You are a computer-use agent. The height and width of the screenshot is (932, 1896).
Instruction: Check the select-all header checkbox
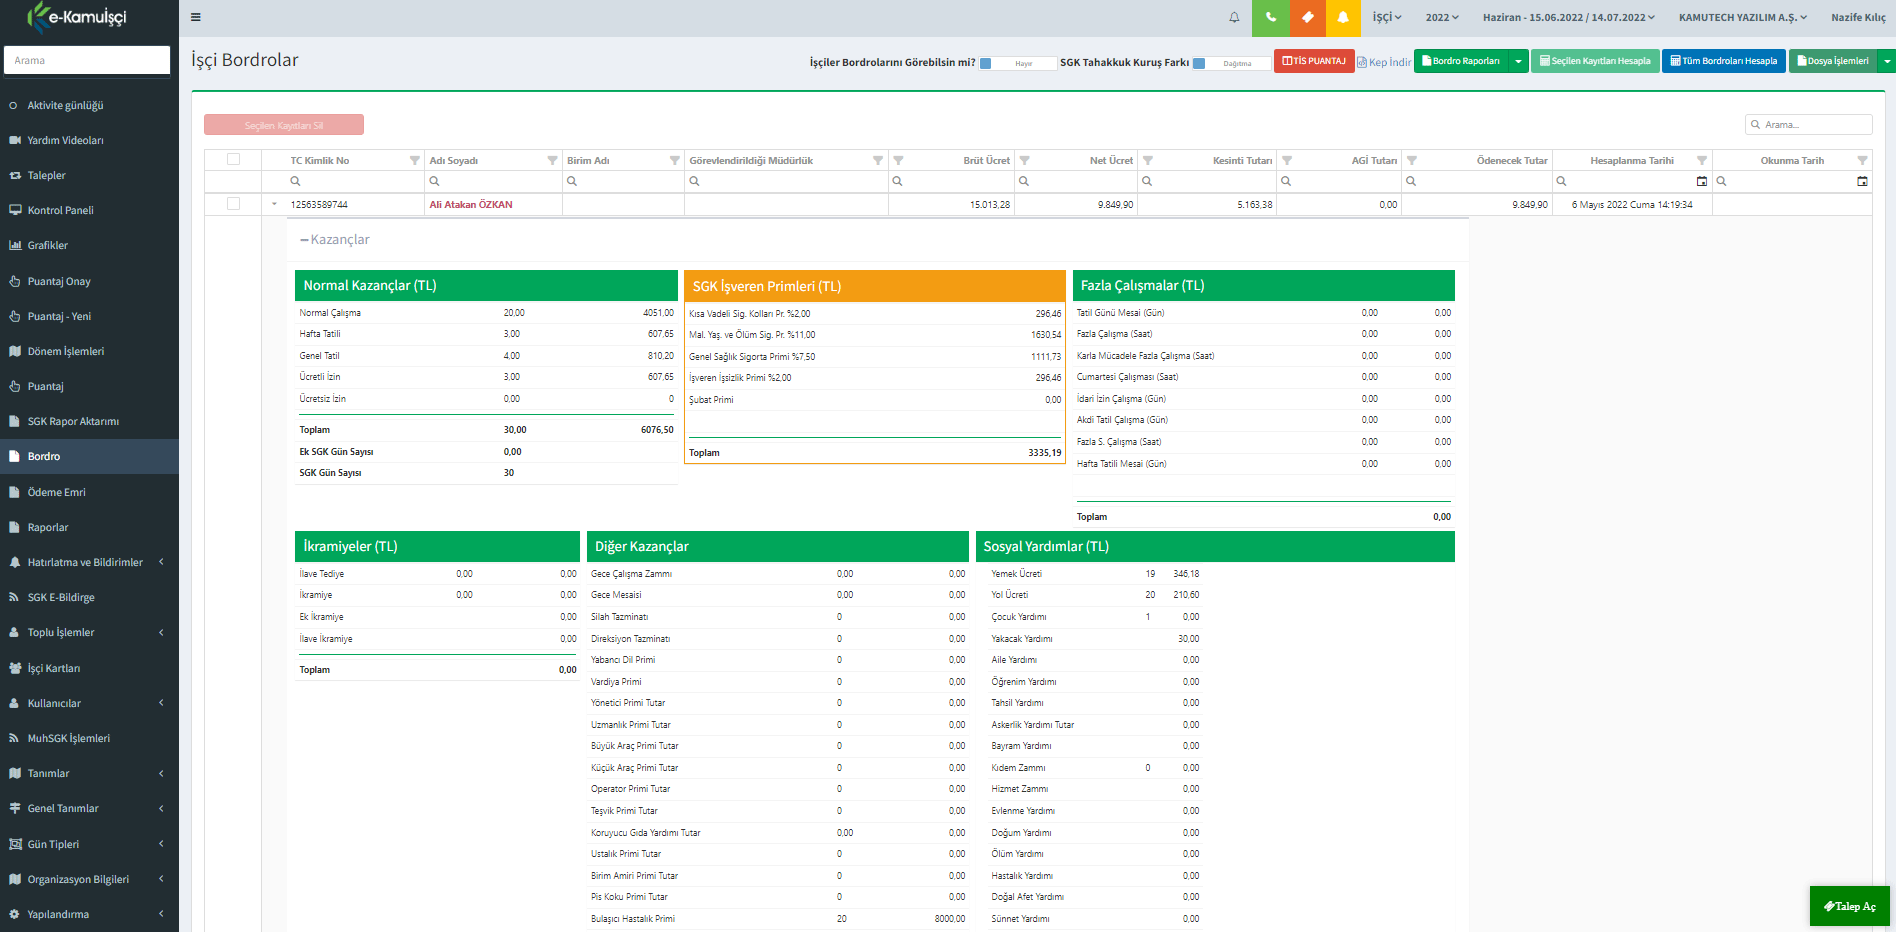pyautogui.click(x=233, y=160)
